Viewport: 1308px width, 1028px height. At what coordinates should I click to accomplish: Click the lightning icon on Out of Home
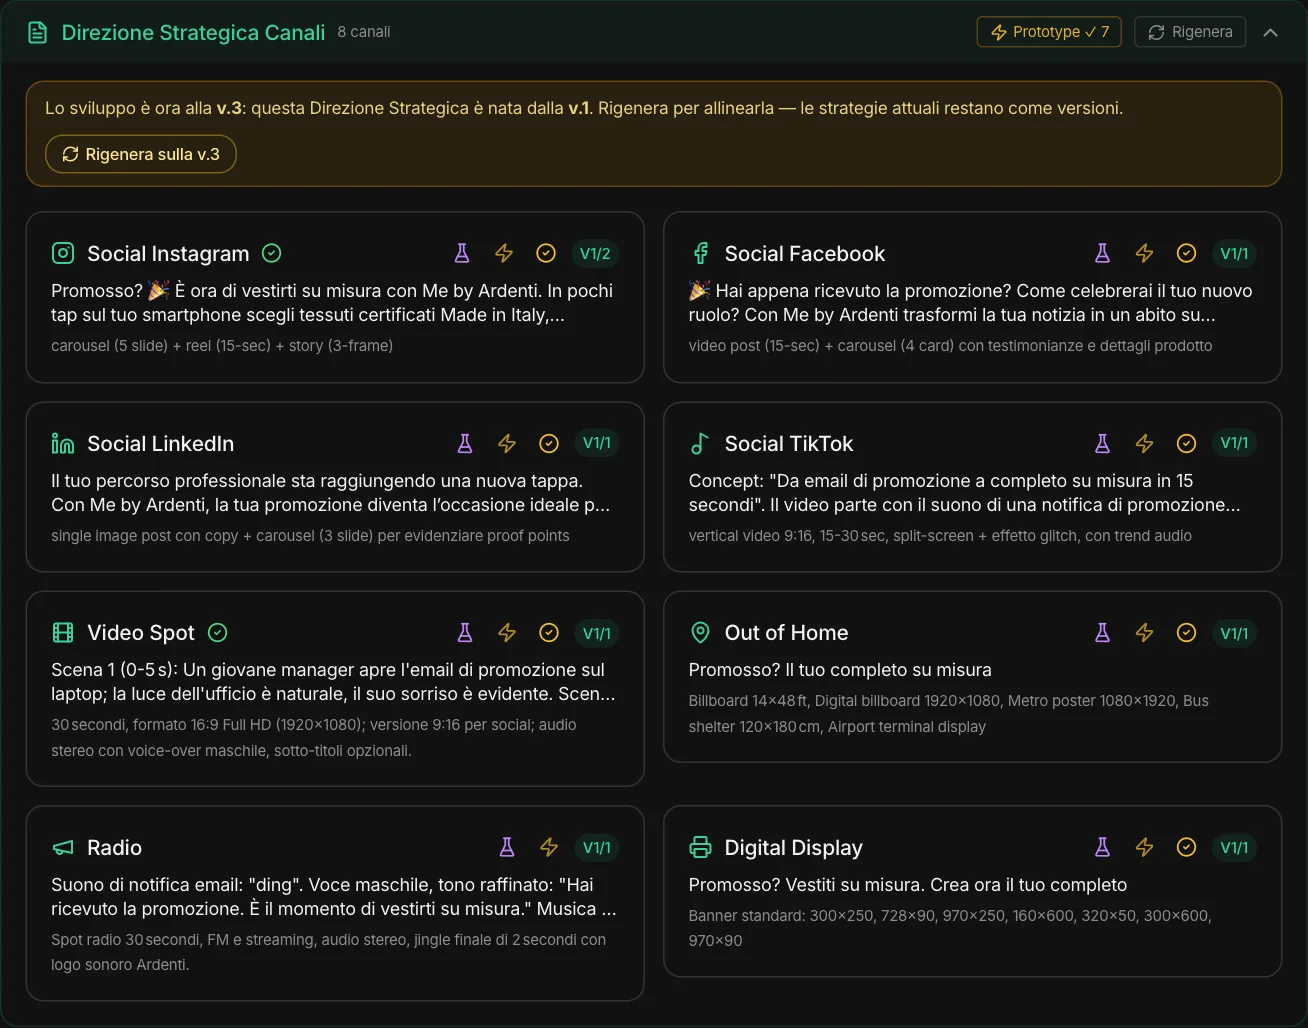1144,632
